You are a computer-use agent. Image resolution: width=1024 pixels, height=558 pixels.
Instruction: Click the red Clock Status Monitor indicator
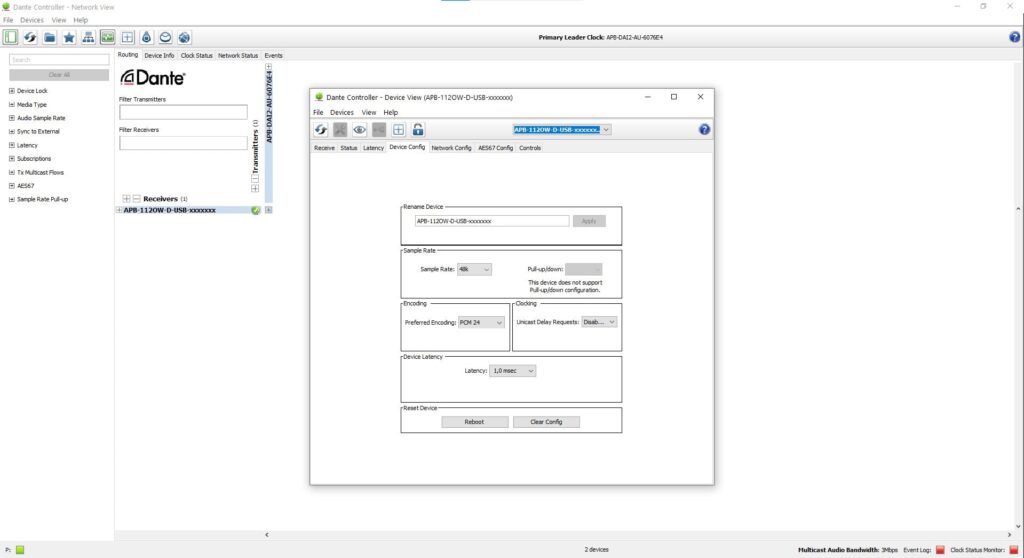[x=1014, y=550]
